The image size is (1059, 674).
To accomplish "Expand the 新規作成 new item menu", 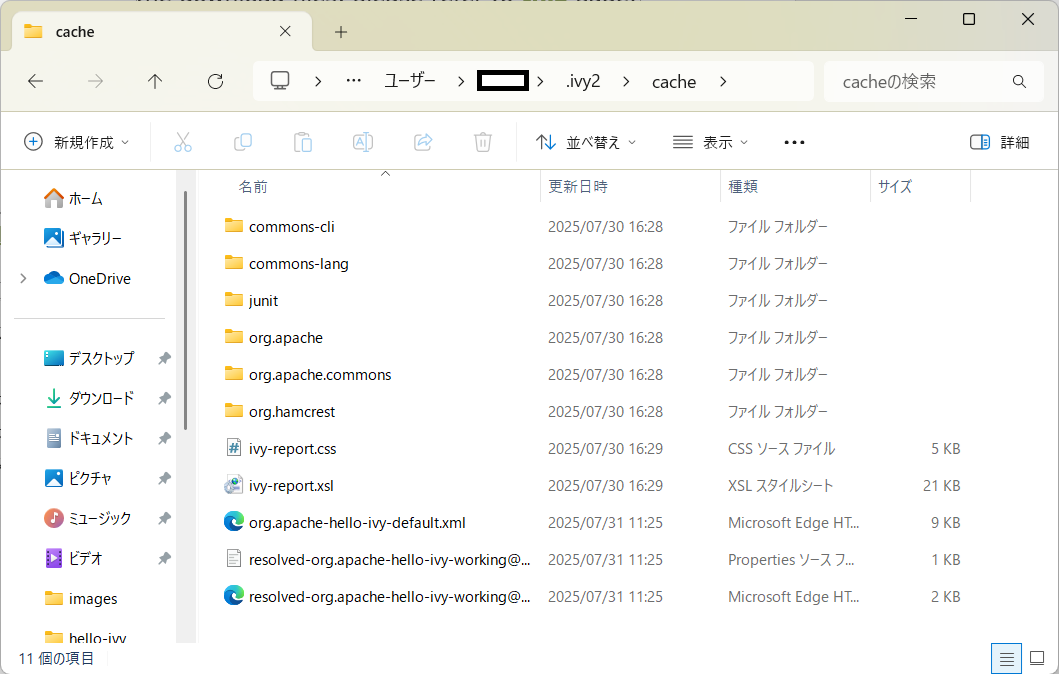I will point(77,142).
